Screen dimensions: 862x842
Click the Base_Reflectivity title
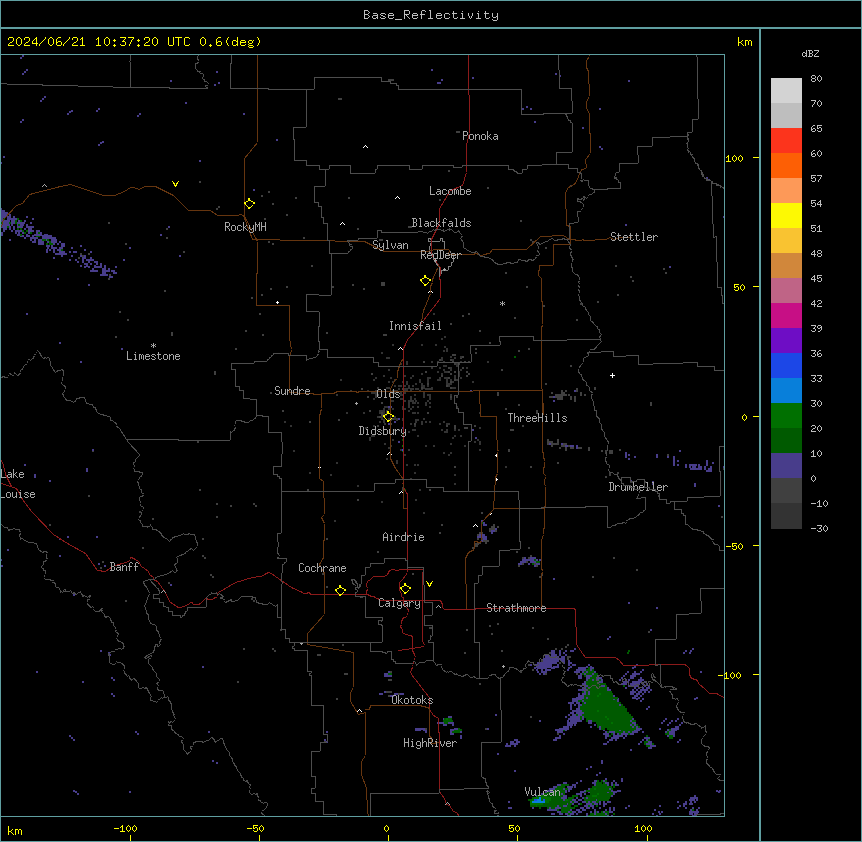[431, 15]
